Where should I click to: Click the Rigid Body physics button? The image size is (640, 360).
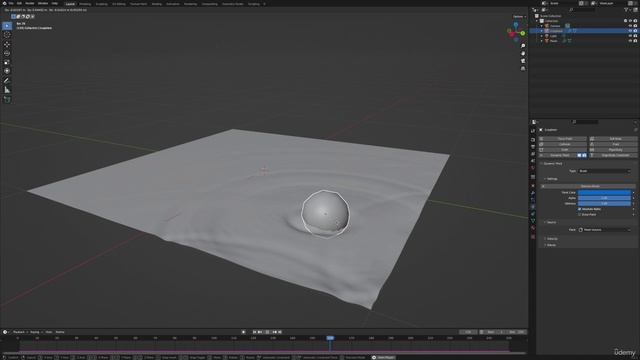click(613, 150)
